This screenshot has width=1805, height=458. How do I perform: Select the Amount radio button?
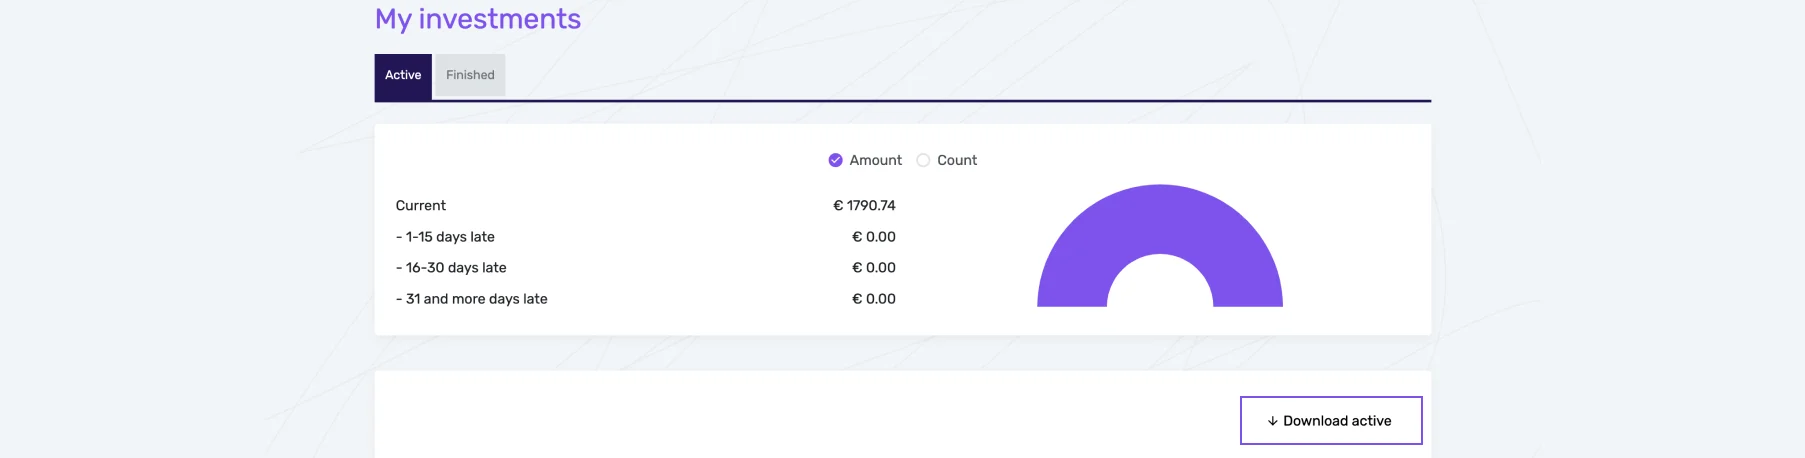(835, 160)
